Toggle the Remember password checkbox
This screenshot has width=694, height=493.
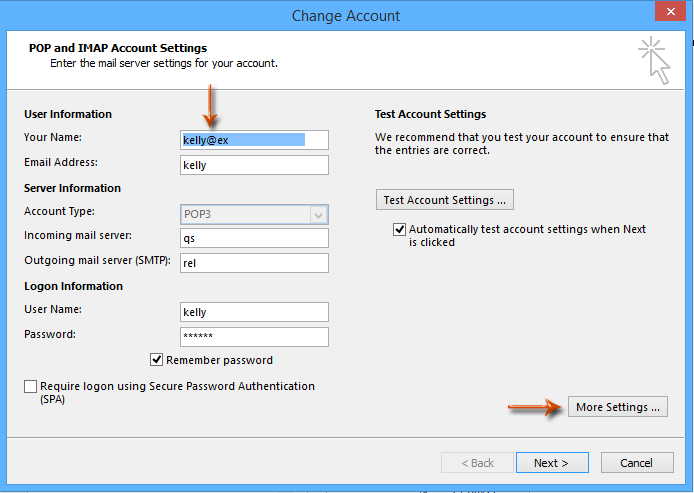(x=157, y=360)
